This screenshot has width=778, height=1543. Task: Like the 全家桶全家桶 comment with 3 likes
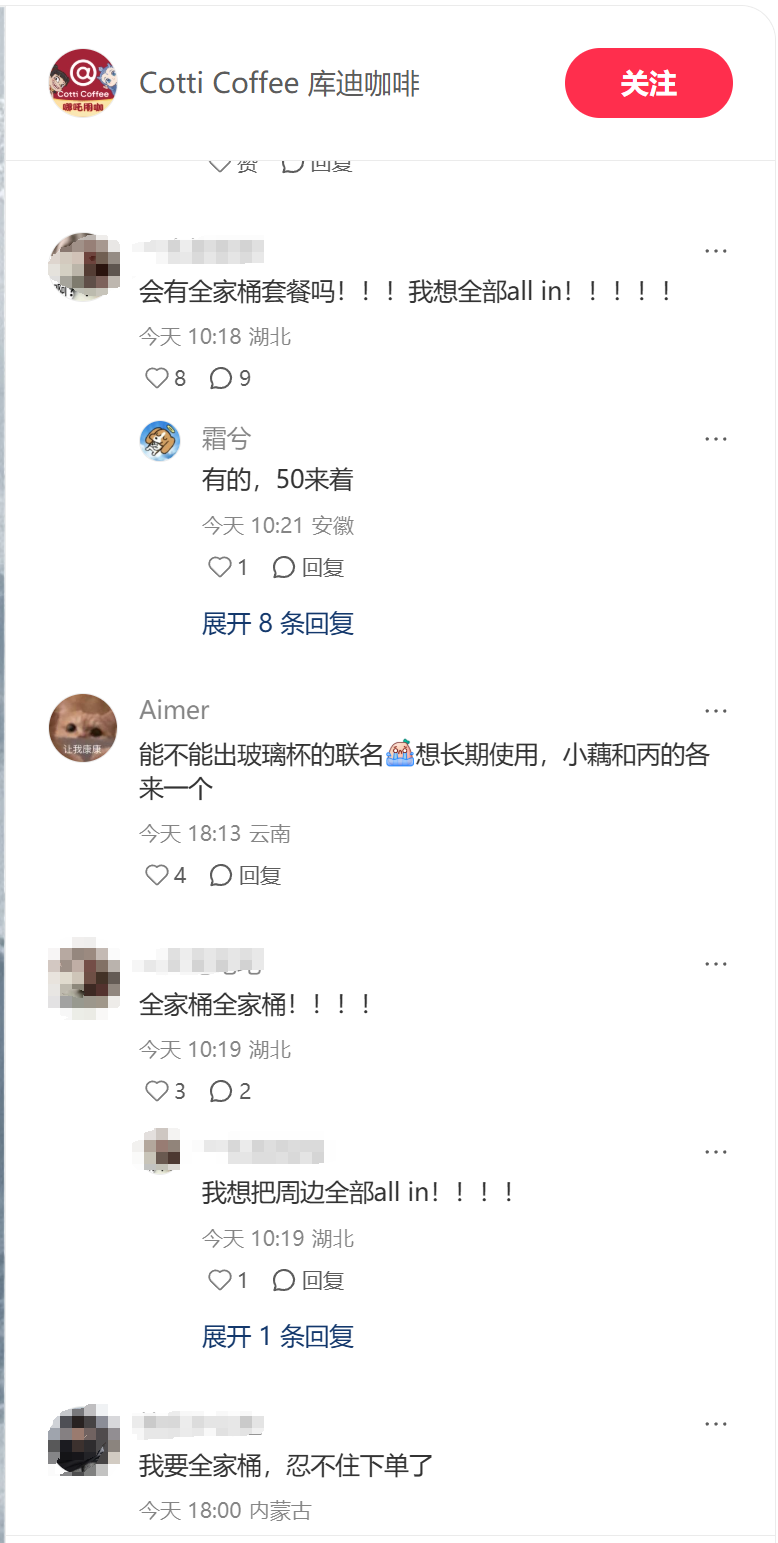[166, 1091]
